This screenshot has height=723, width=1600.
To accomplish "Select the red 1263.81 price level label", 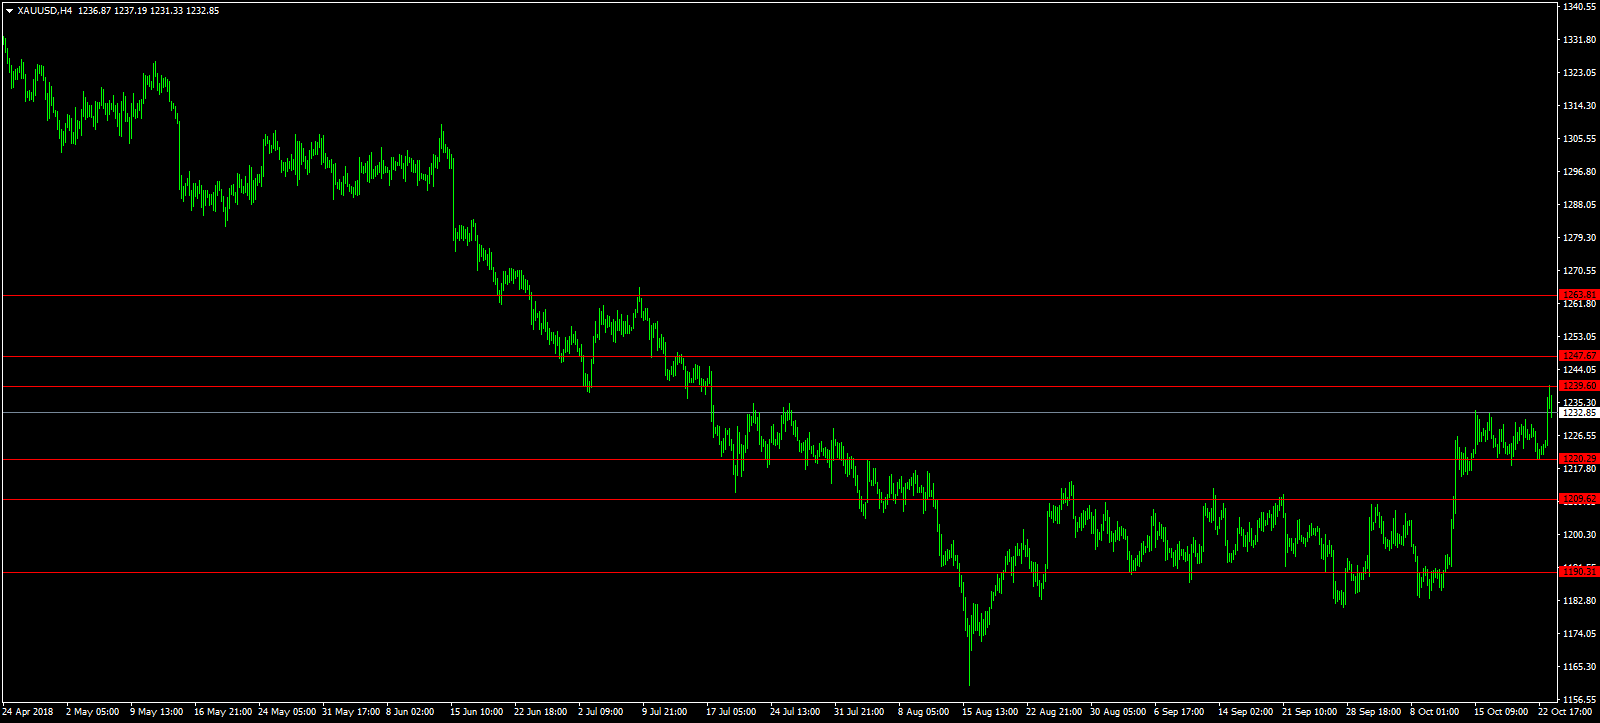I will tap(1579, 295).
